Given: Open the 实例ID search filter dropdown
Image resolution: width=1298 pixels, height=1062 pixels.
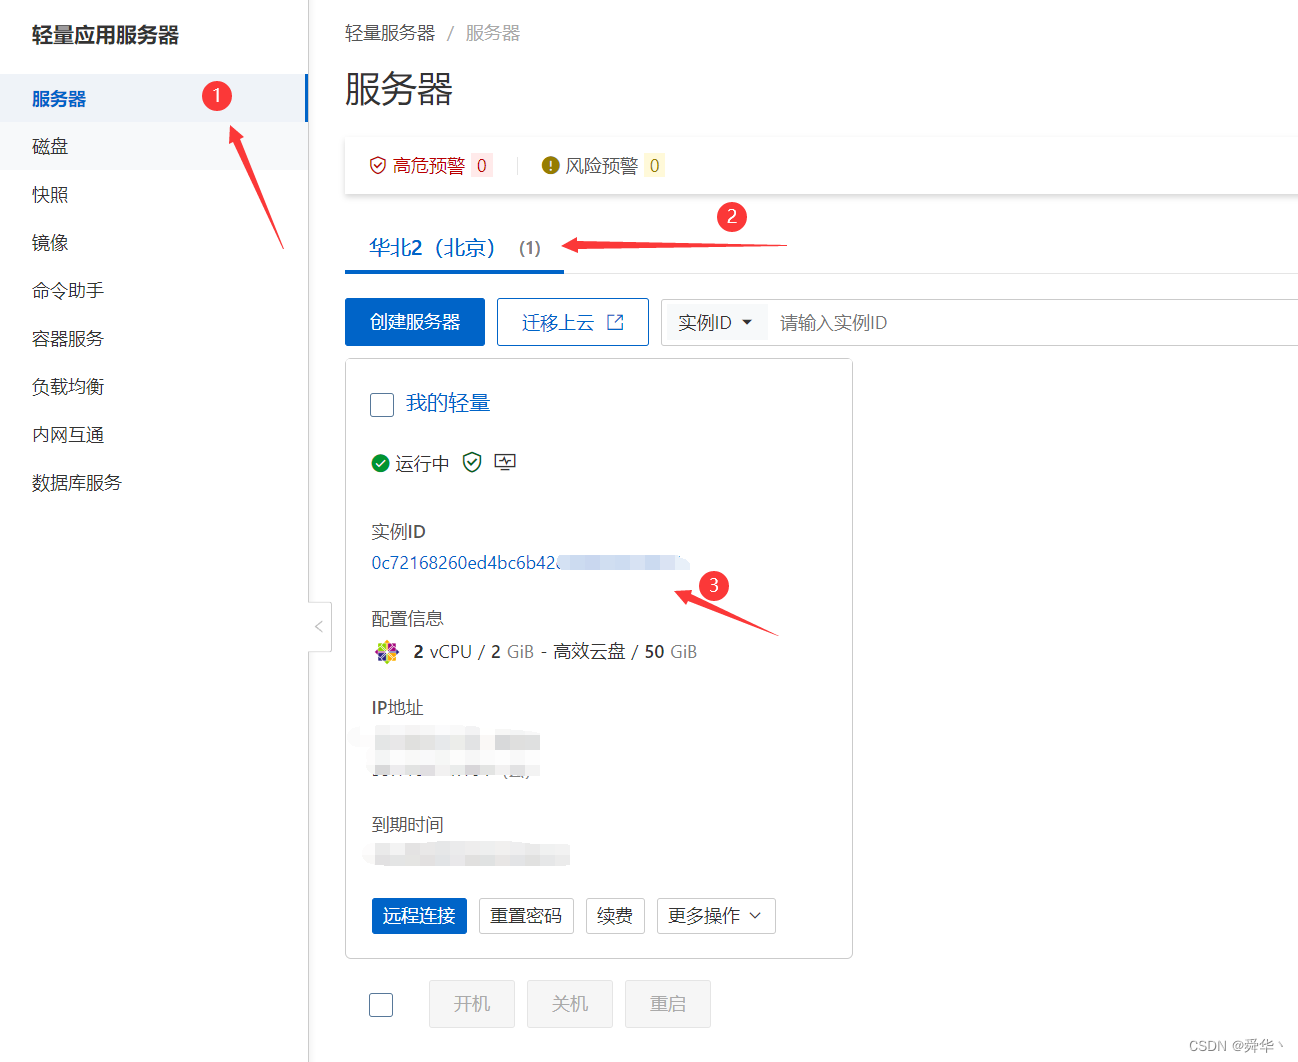Looking at the screenshot, I should 716,322.
